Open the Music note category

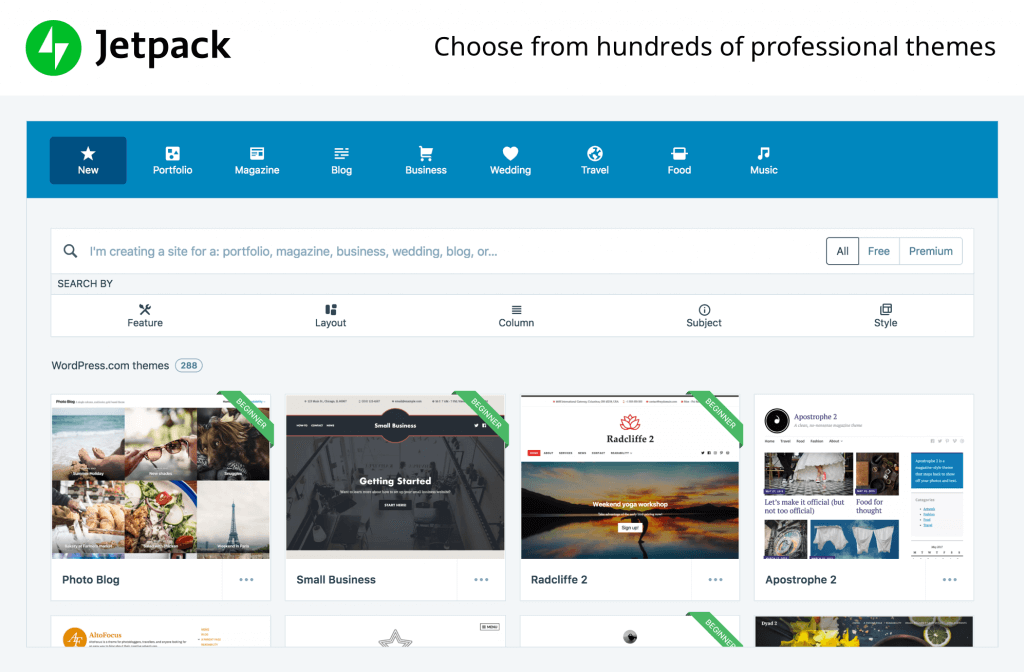coord(763,161)
